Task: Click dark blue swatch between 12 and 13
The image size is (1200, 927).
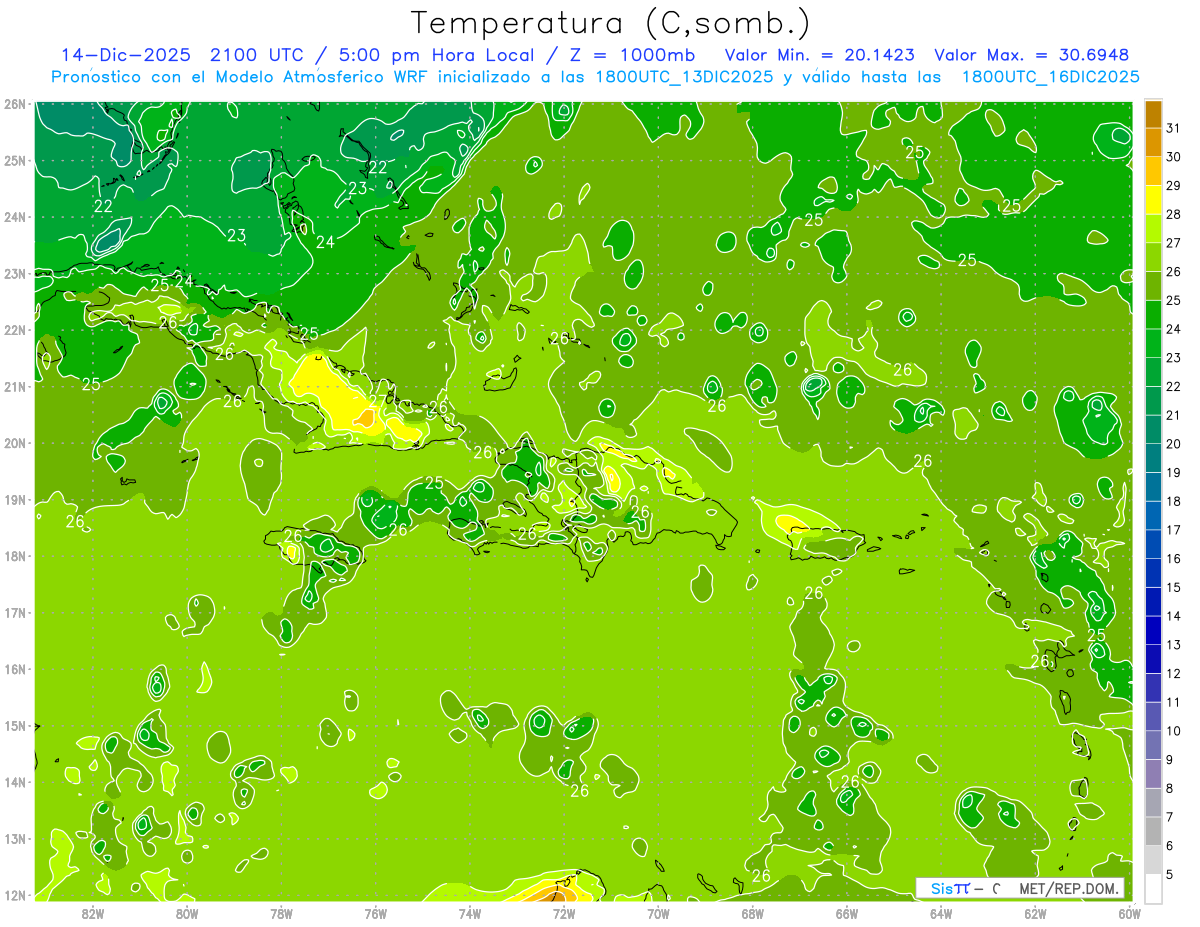Action: pos(1153,660)
